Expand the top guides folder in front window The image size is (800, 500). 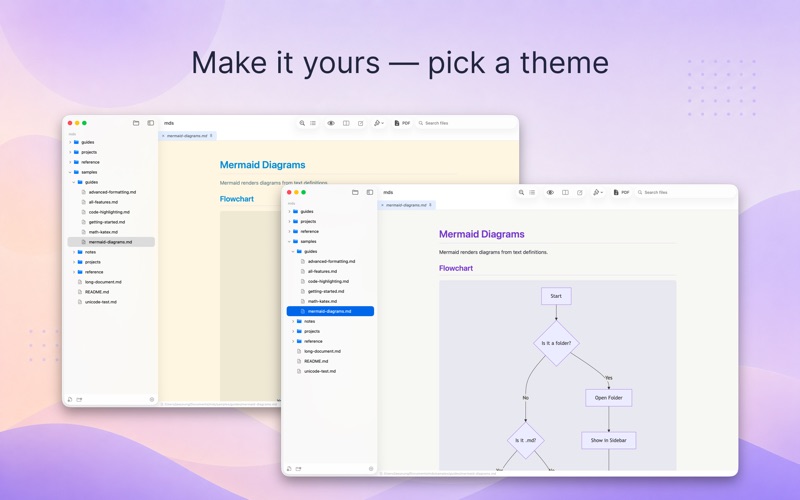click(289, 211)
